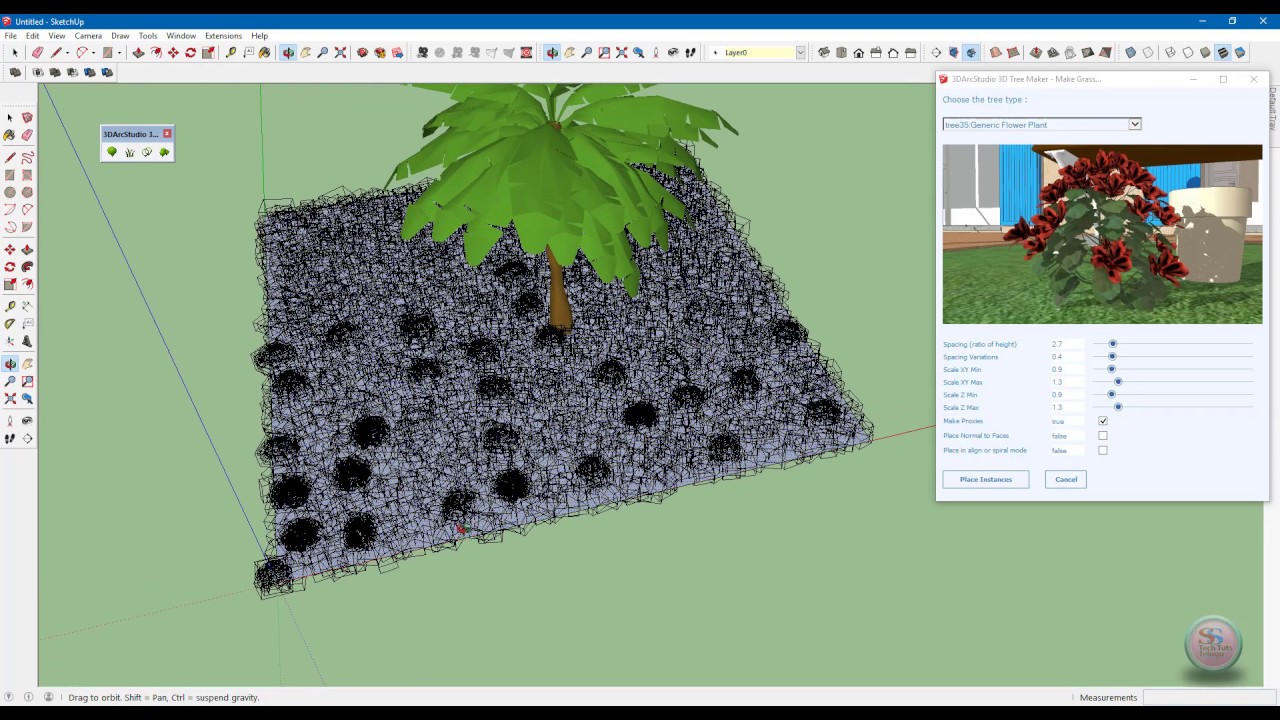The height and width of the screenshot is (720, 1280).
Task: Open Rectangle tool flyout arrow in toolbar
Action: (119, 52)
